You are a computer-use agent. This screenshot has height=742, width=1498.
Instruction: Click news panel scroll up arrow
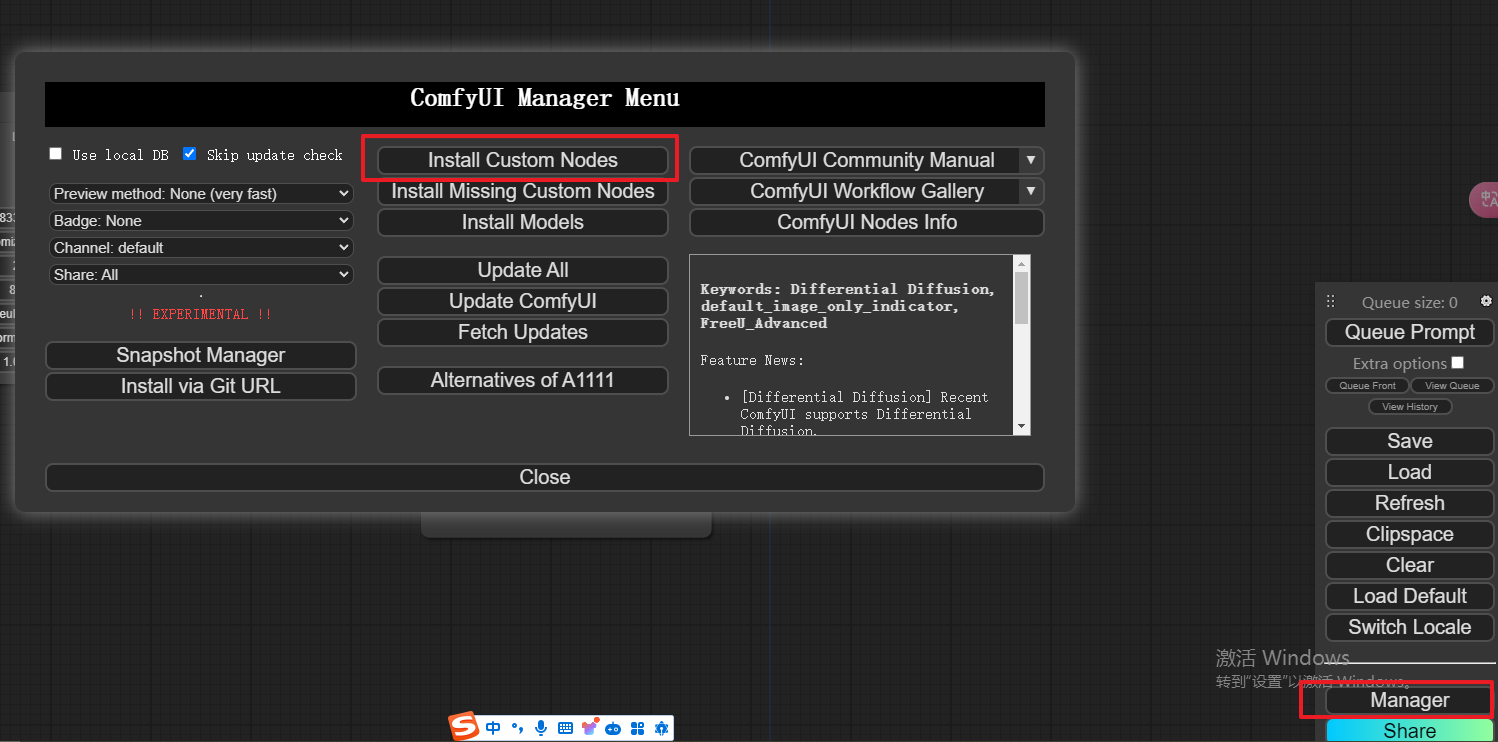[x=1021, y=264]
